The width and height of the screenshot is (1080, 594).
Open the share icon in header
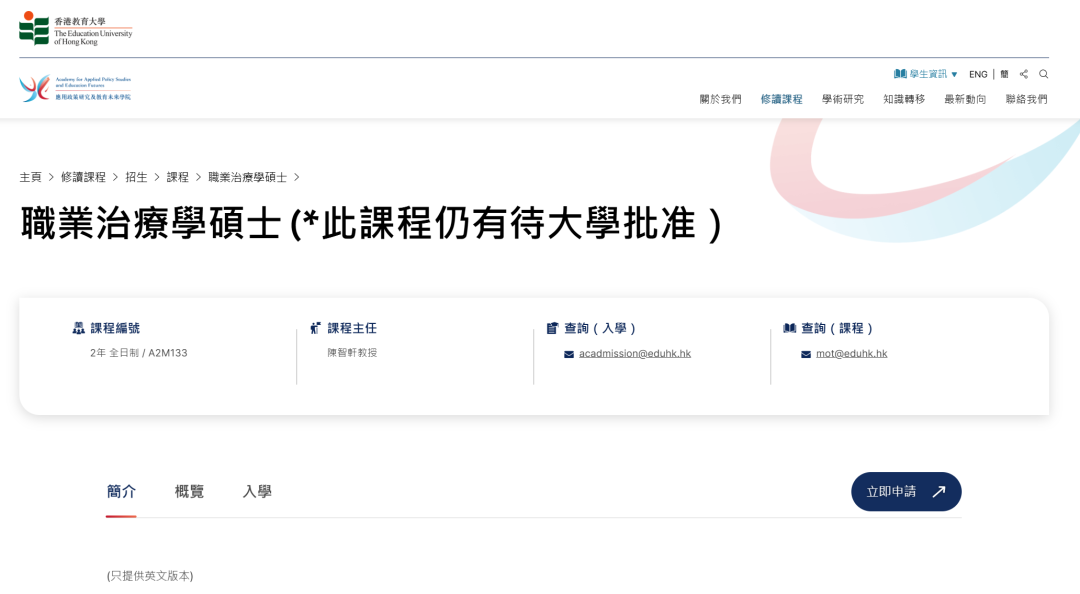pyautogui.click(x=1023, y=74)
